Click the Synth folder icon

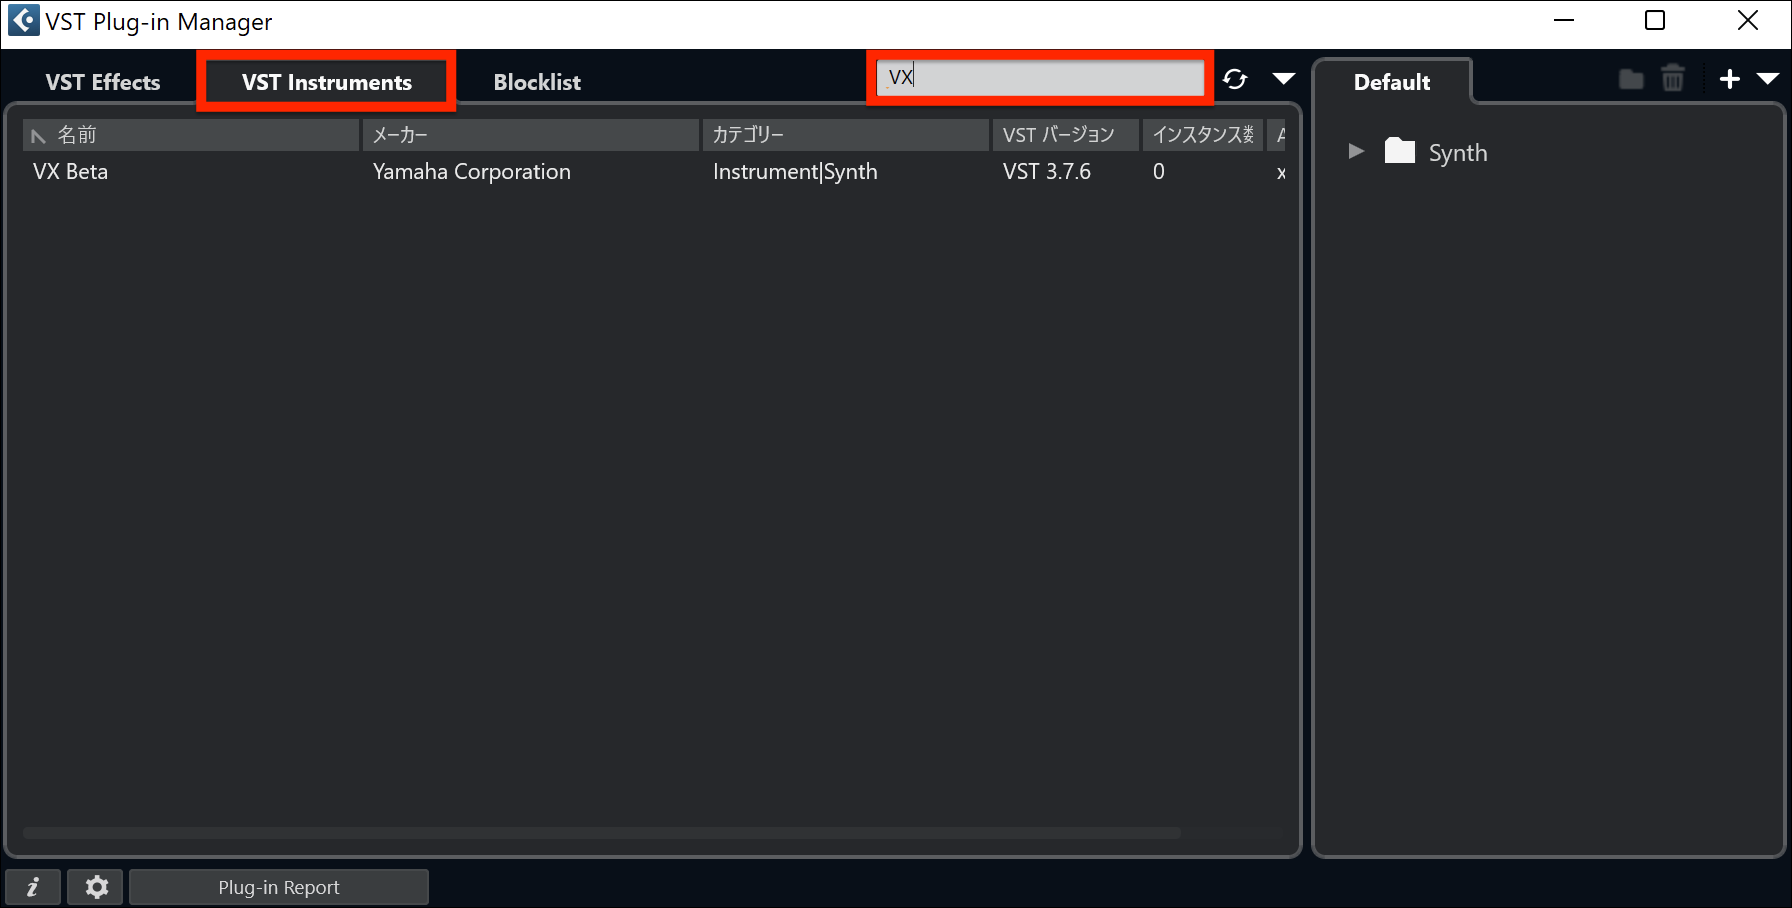[1400, 151]
